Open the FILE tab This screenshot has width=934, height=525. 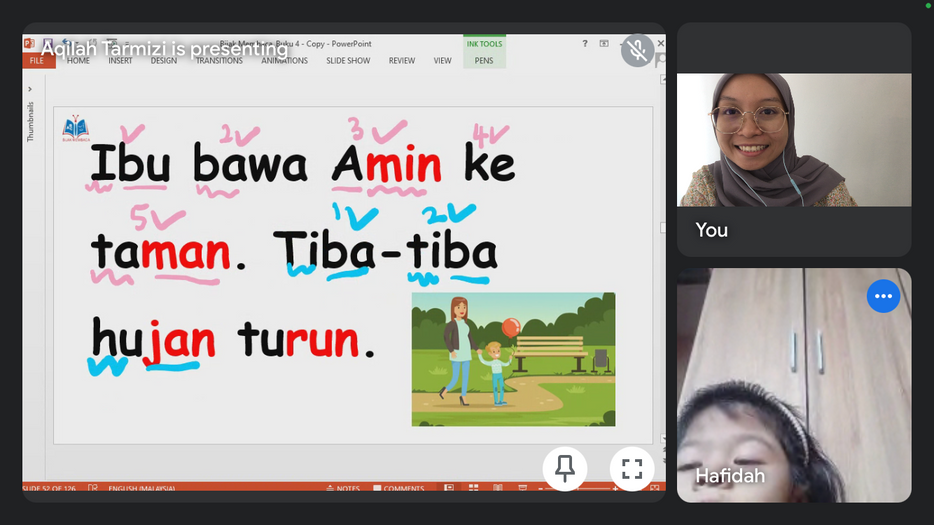pos(36,61)
